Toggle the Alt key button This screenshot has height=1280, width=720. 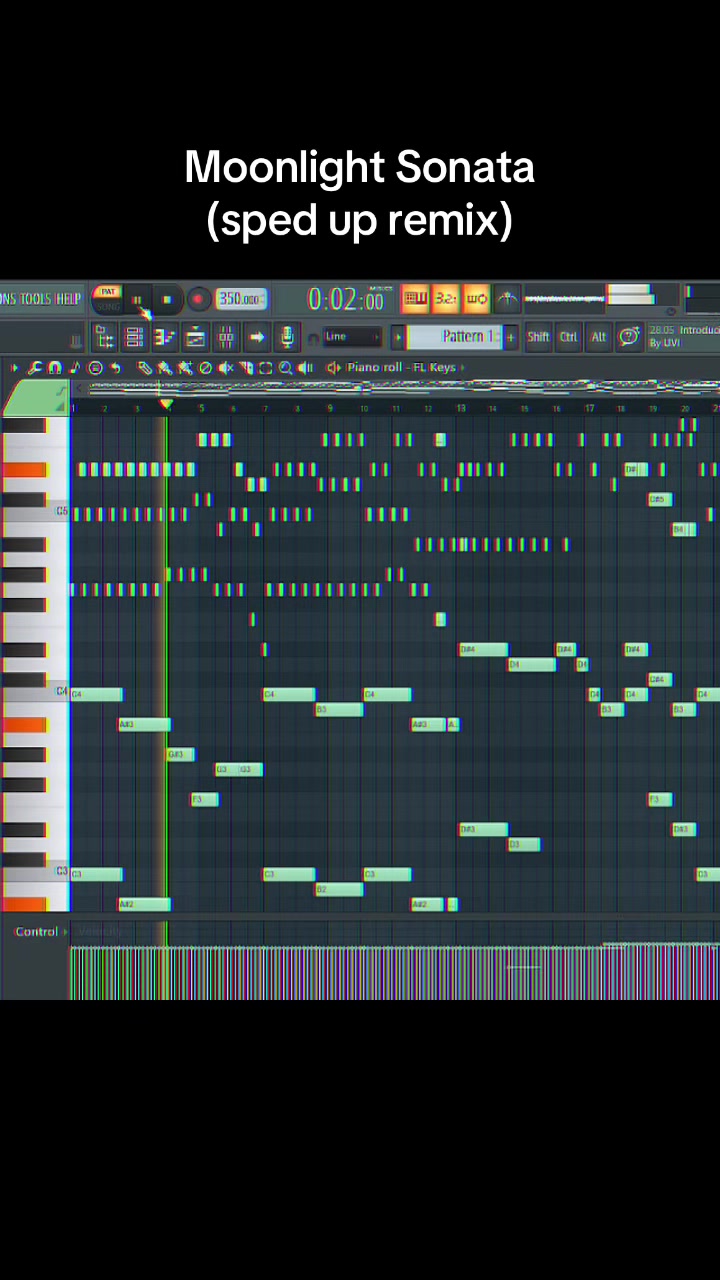click(x=598, y=336)
